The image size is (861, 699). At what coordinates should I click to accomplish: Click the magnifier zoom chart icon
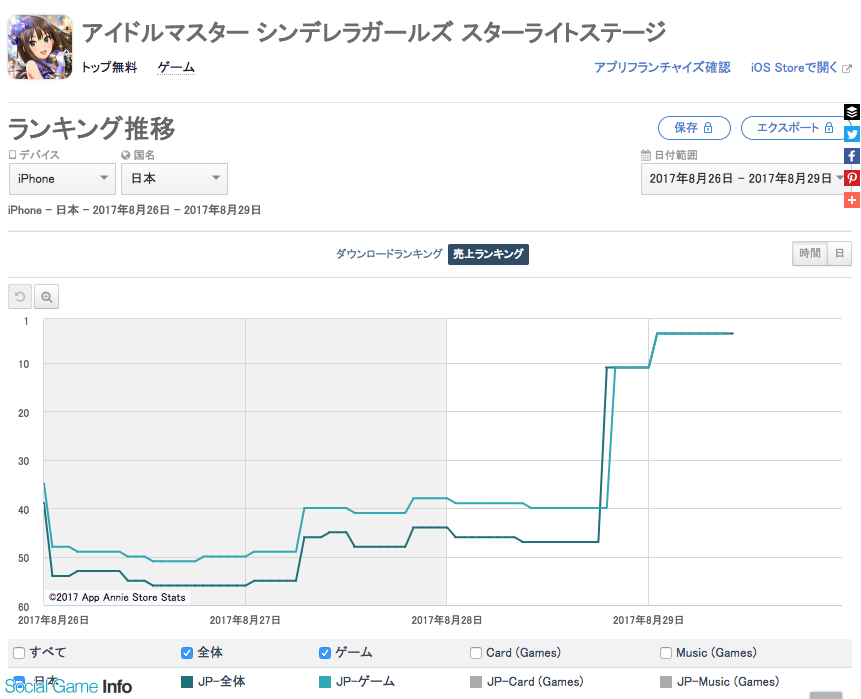[x=47, y=297]
